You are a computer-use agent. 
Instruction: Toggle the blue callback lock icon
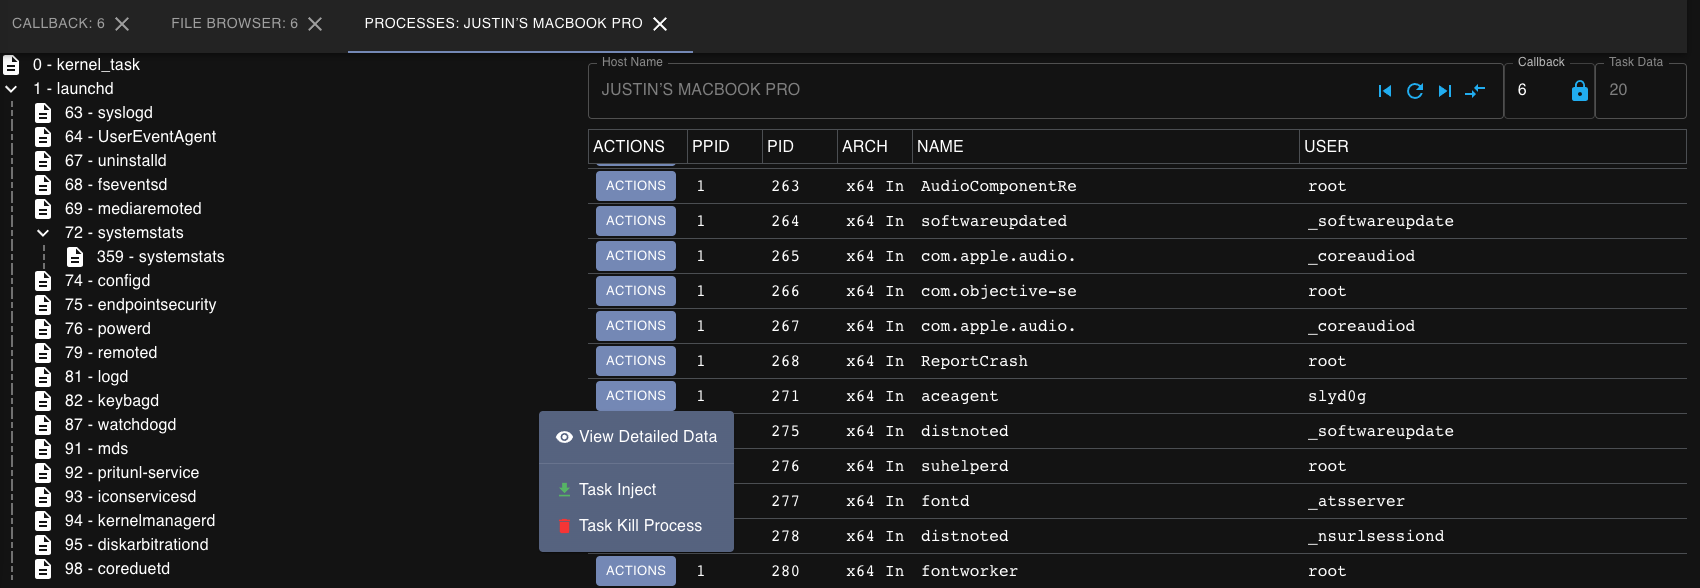(x=1580, y=91)
